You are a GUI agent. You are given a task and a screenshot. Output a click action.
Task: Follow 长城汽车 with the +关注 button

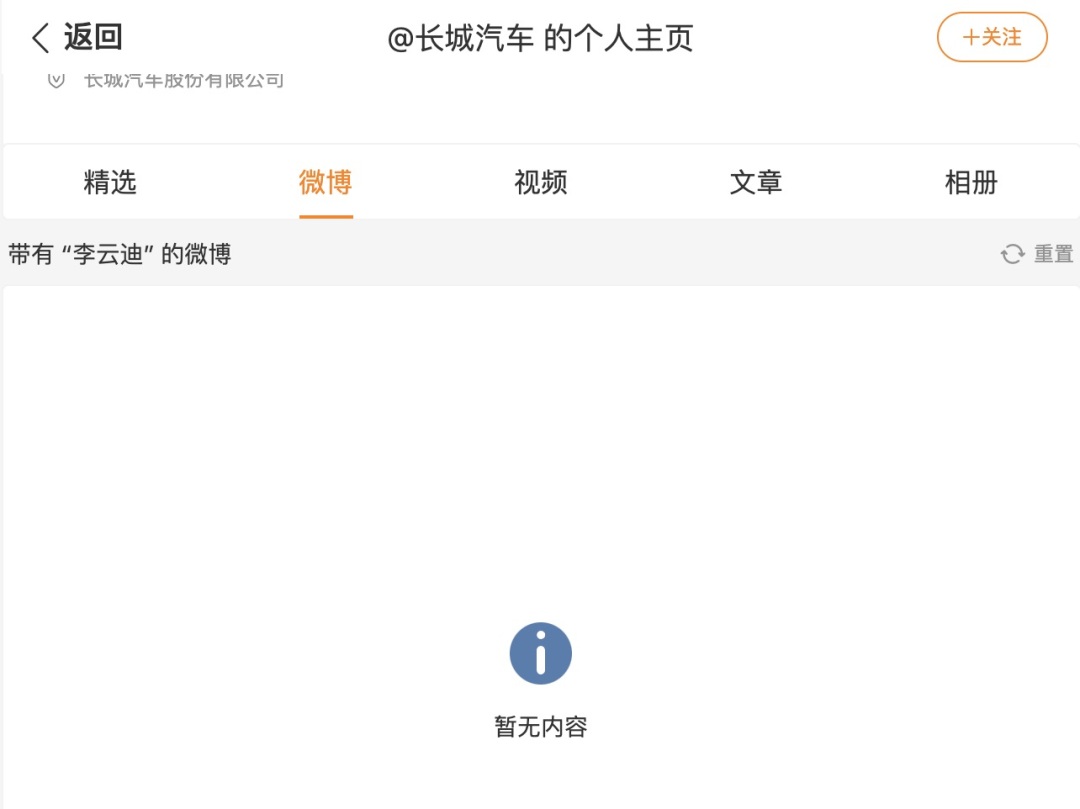pyautogui.click(x=992, y=37)
